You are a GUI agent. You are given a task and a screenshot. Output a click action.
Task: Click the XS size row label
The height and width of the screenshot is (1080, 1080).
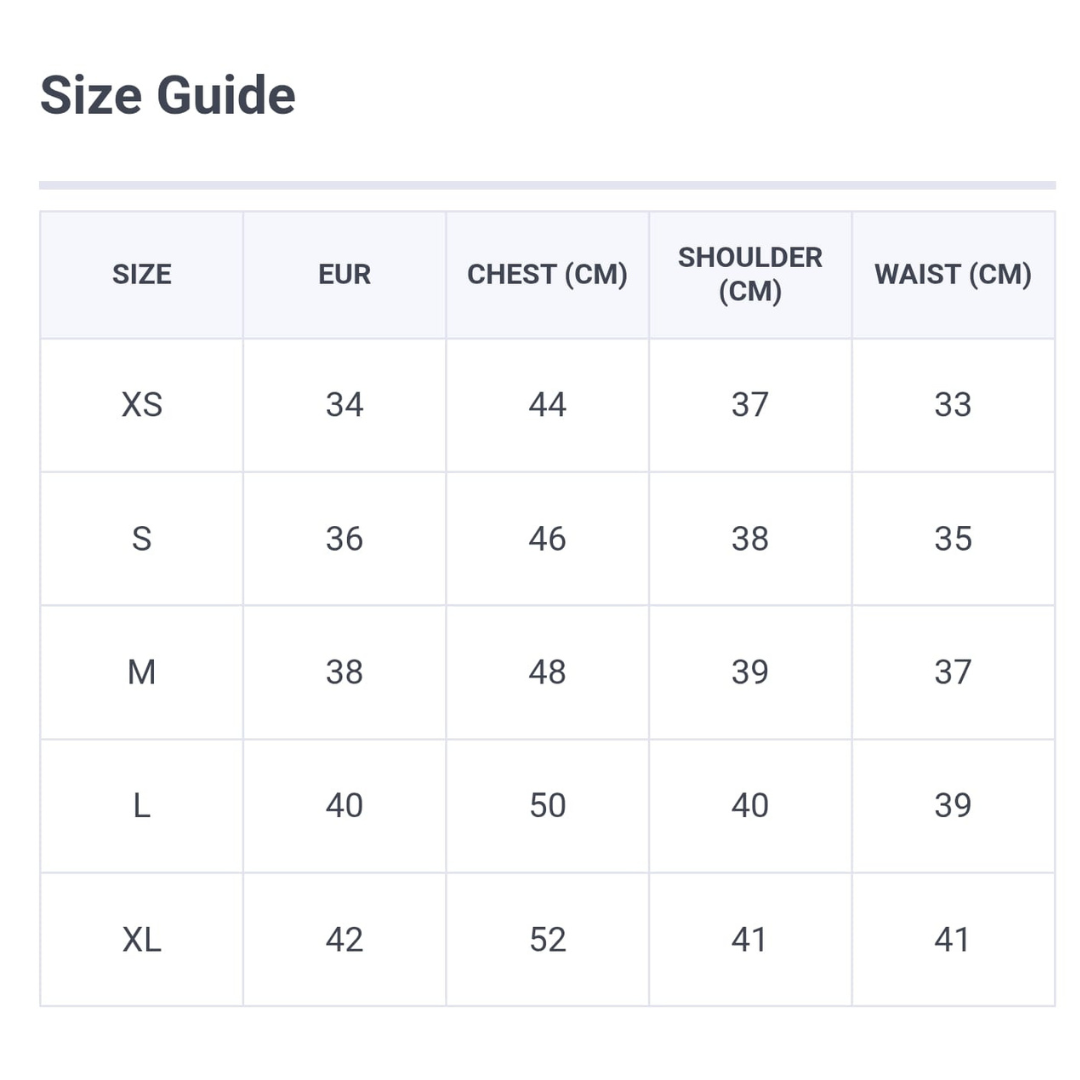[x=141, y=405]
